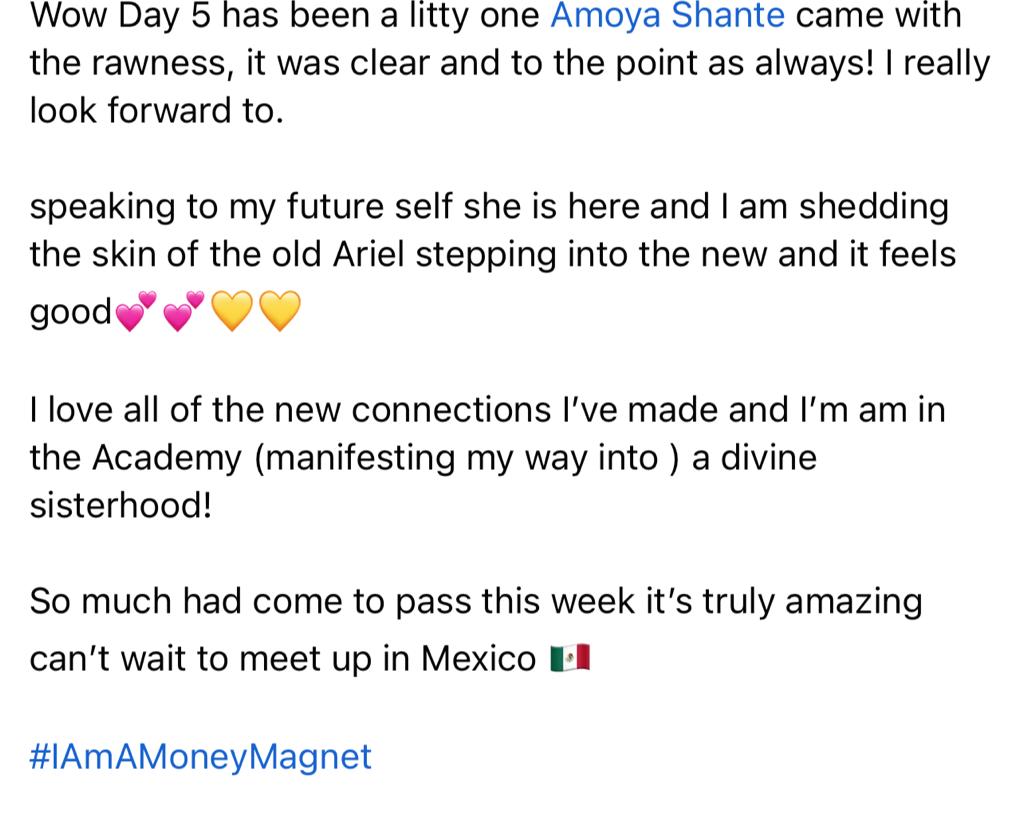1024x825 pixels.
Task: Click the Mexico flag emoji
Action: 571,658
